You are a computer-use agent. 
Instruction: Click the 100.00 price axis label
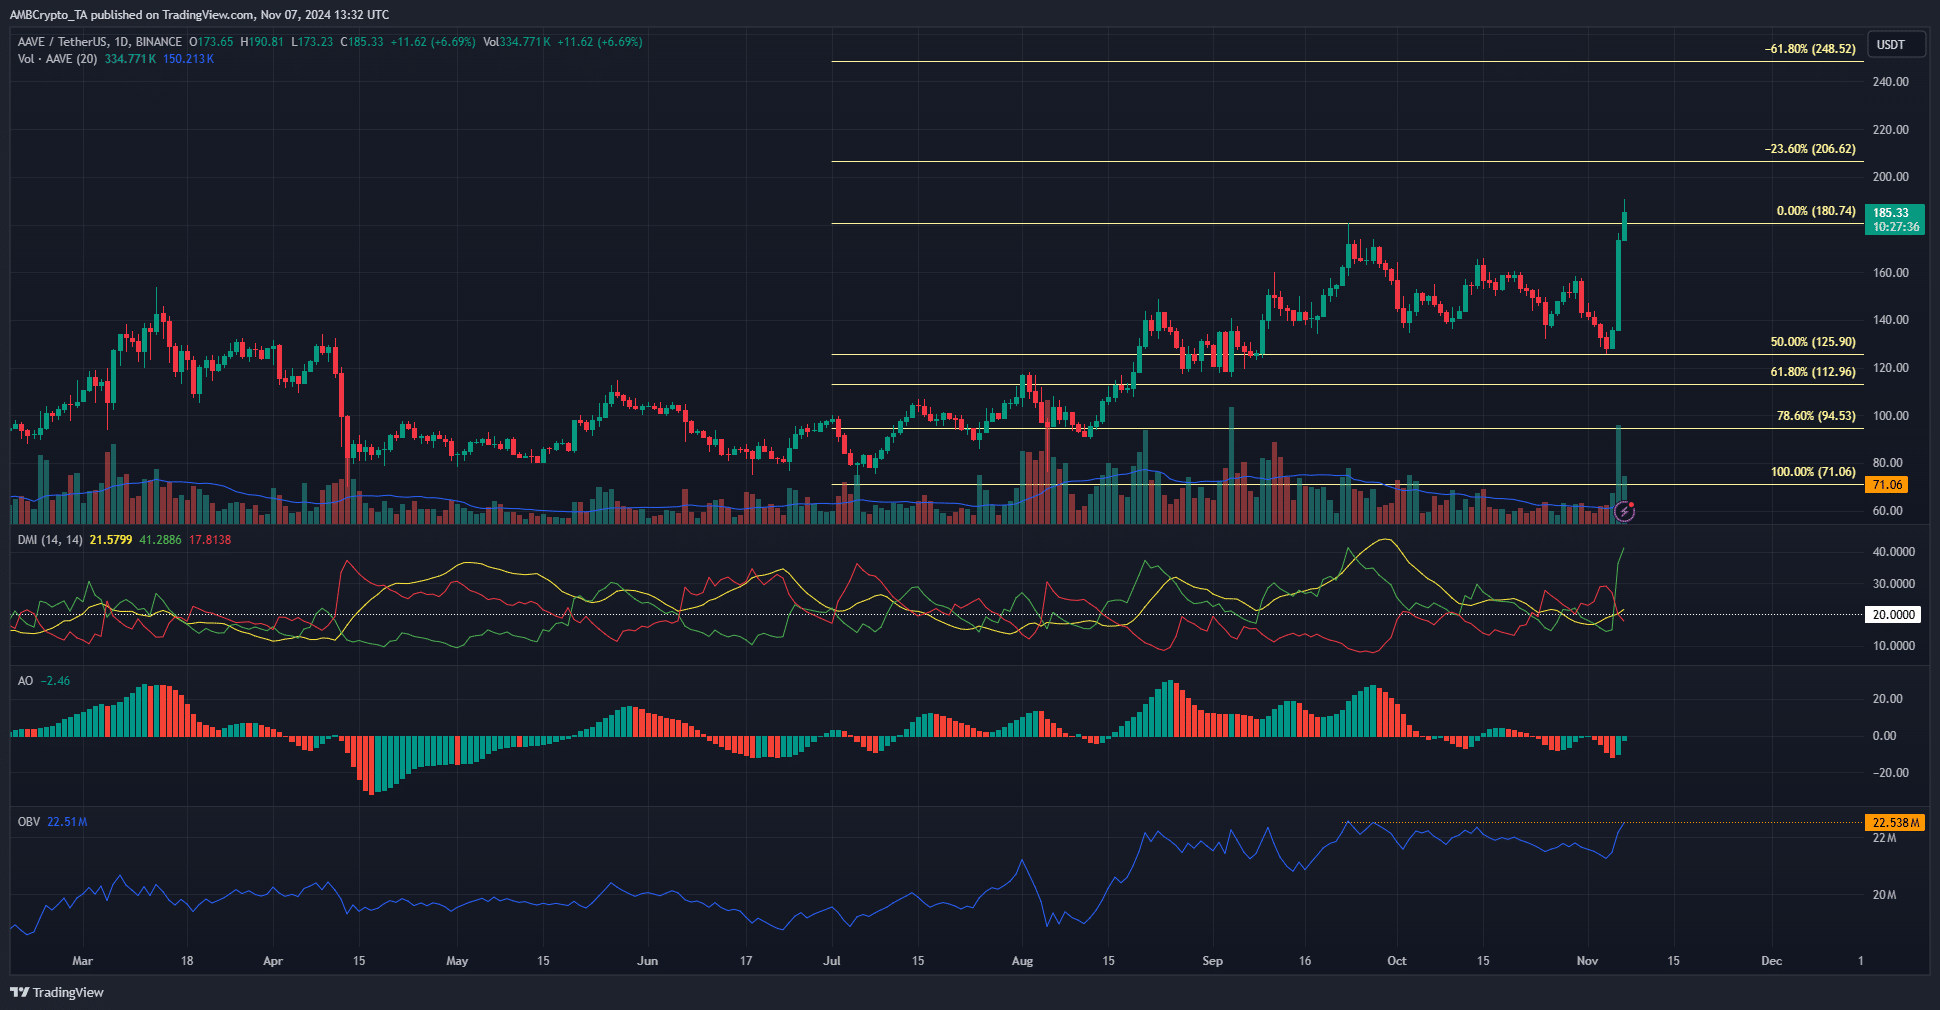[x=1890, y=416]
